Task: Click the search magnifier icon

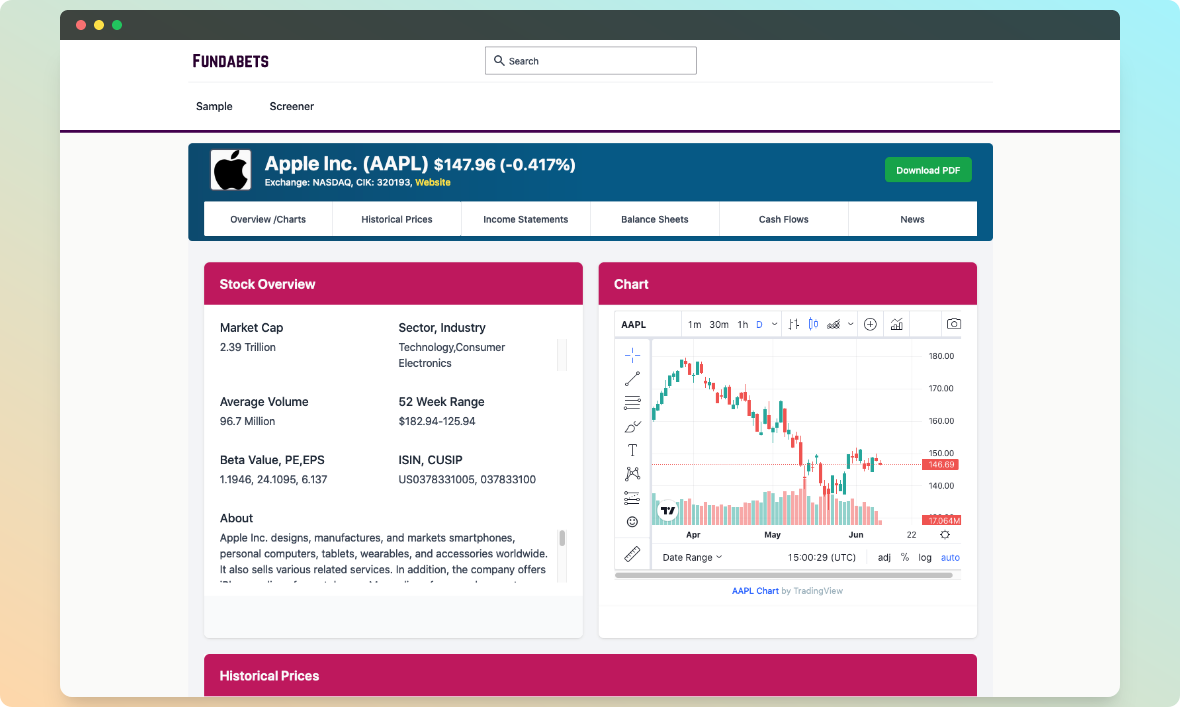Action: point(499,60)
